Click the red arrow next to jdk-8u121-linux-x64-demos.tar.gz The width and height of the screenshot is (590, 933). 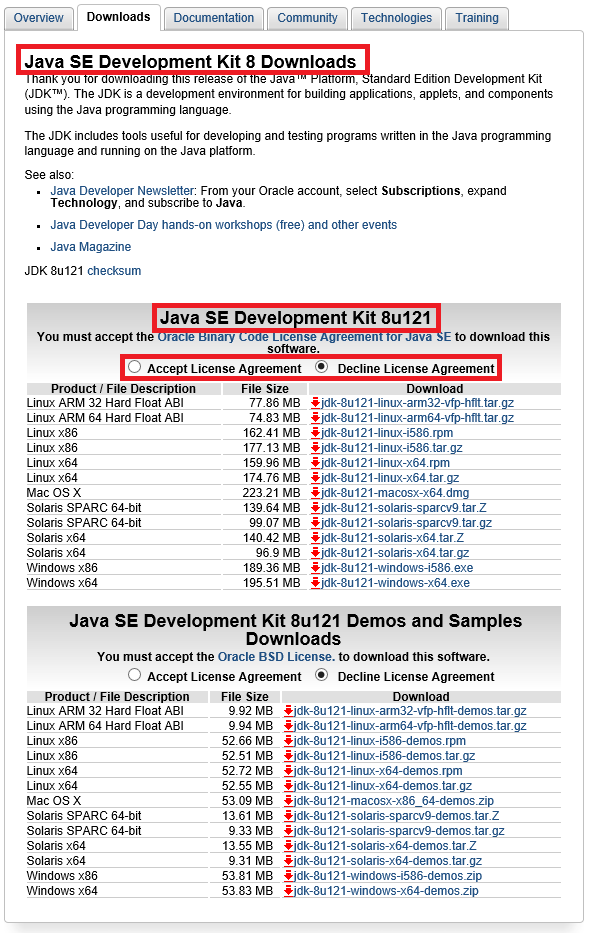288,785
